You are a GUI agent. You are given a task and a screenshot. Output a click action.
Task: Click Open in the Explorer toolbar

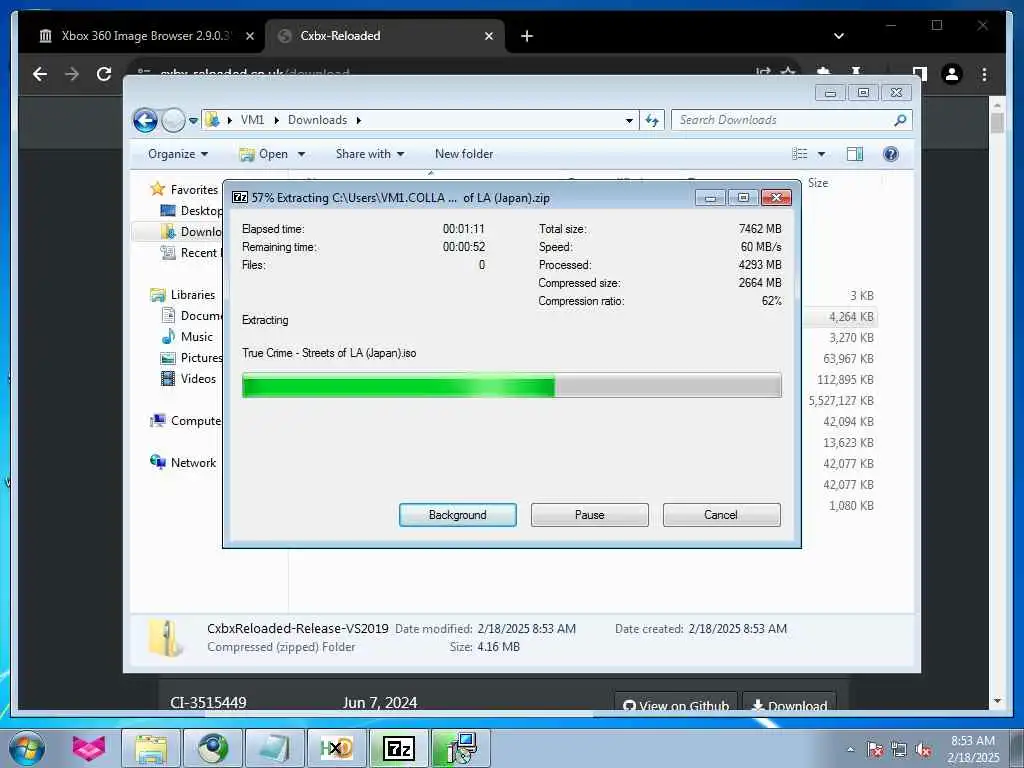(264, 154)
